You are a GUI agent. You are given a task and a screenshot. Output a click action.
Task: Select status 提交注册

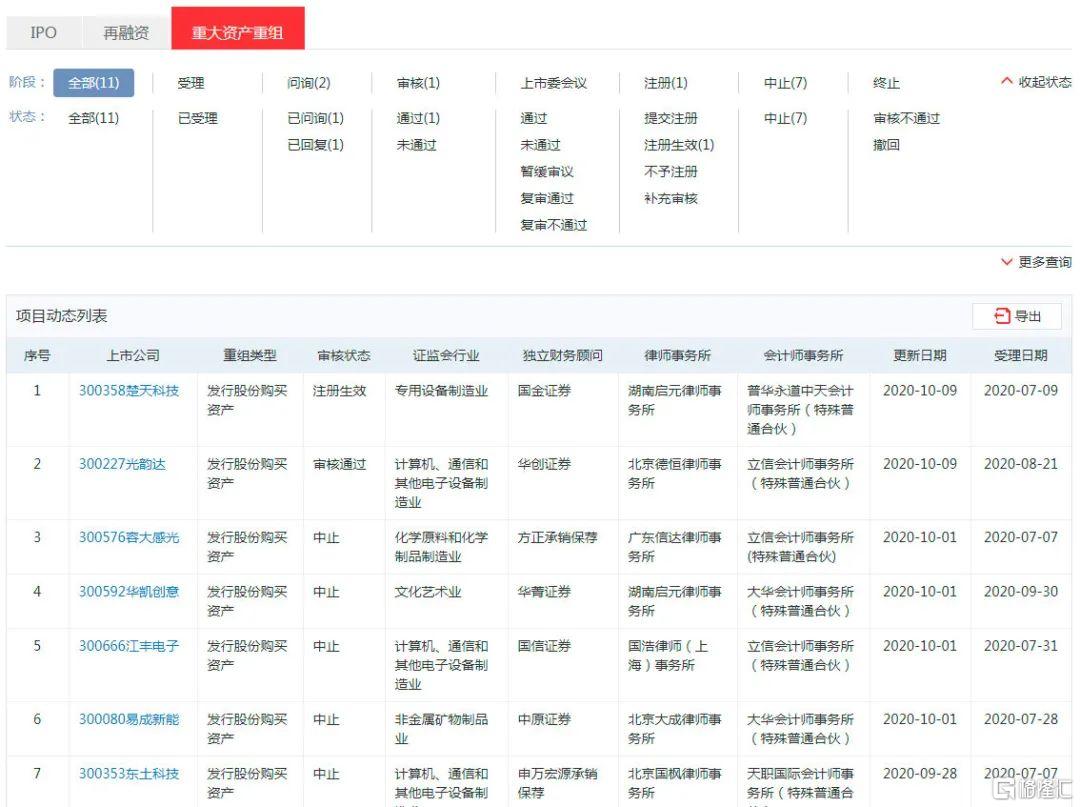pos(671,118)
